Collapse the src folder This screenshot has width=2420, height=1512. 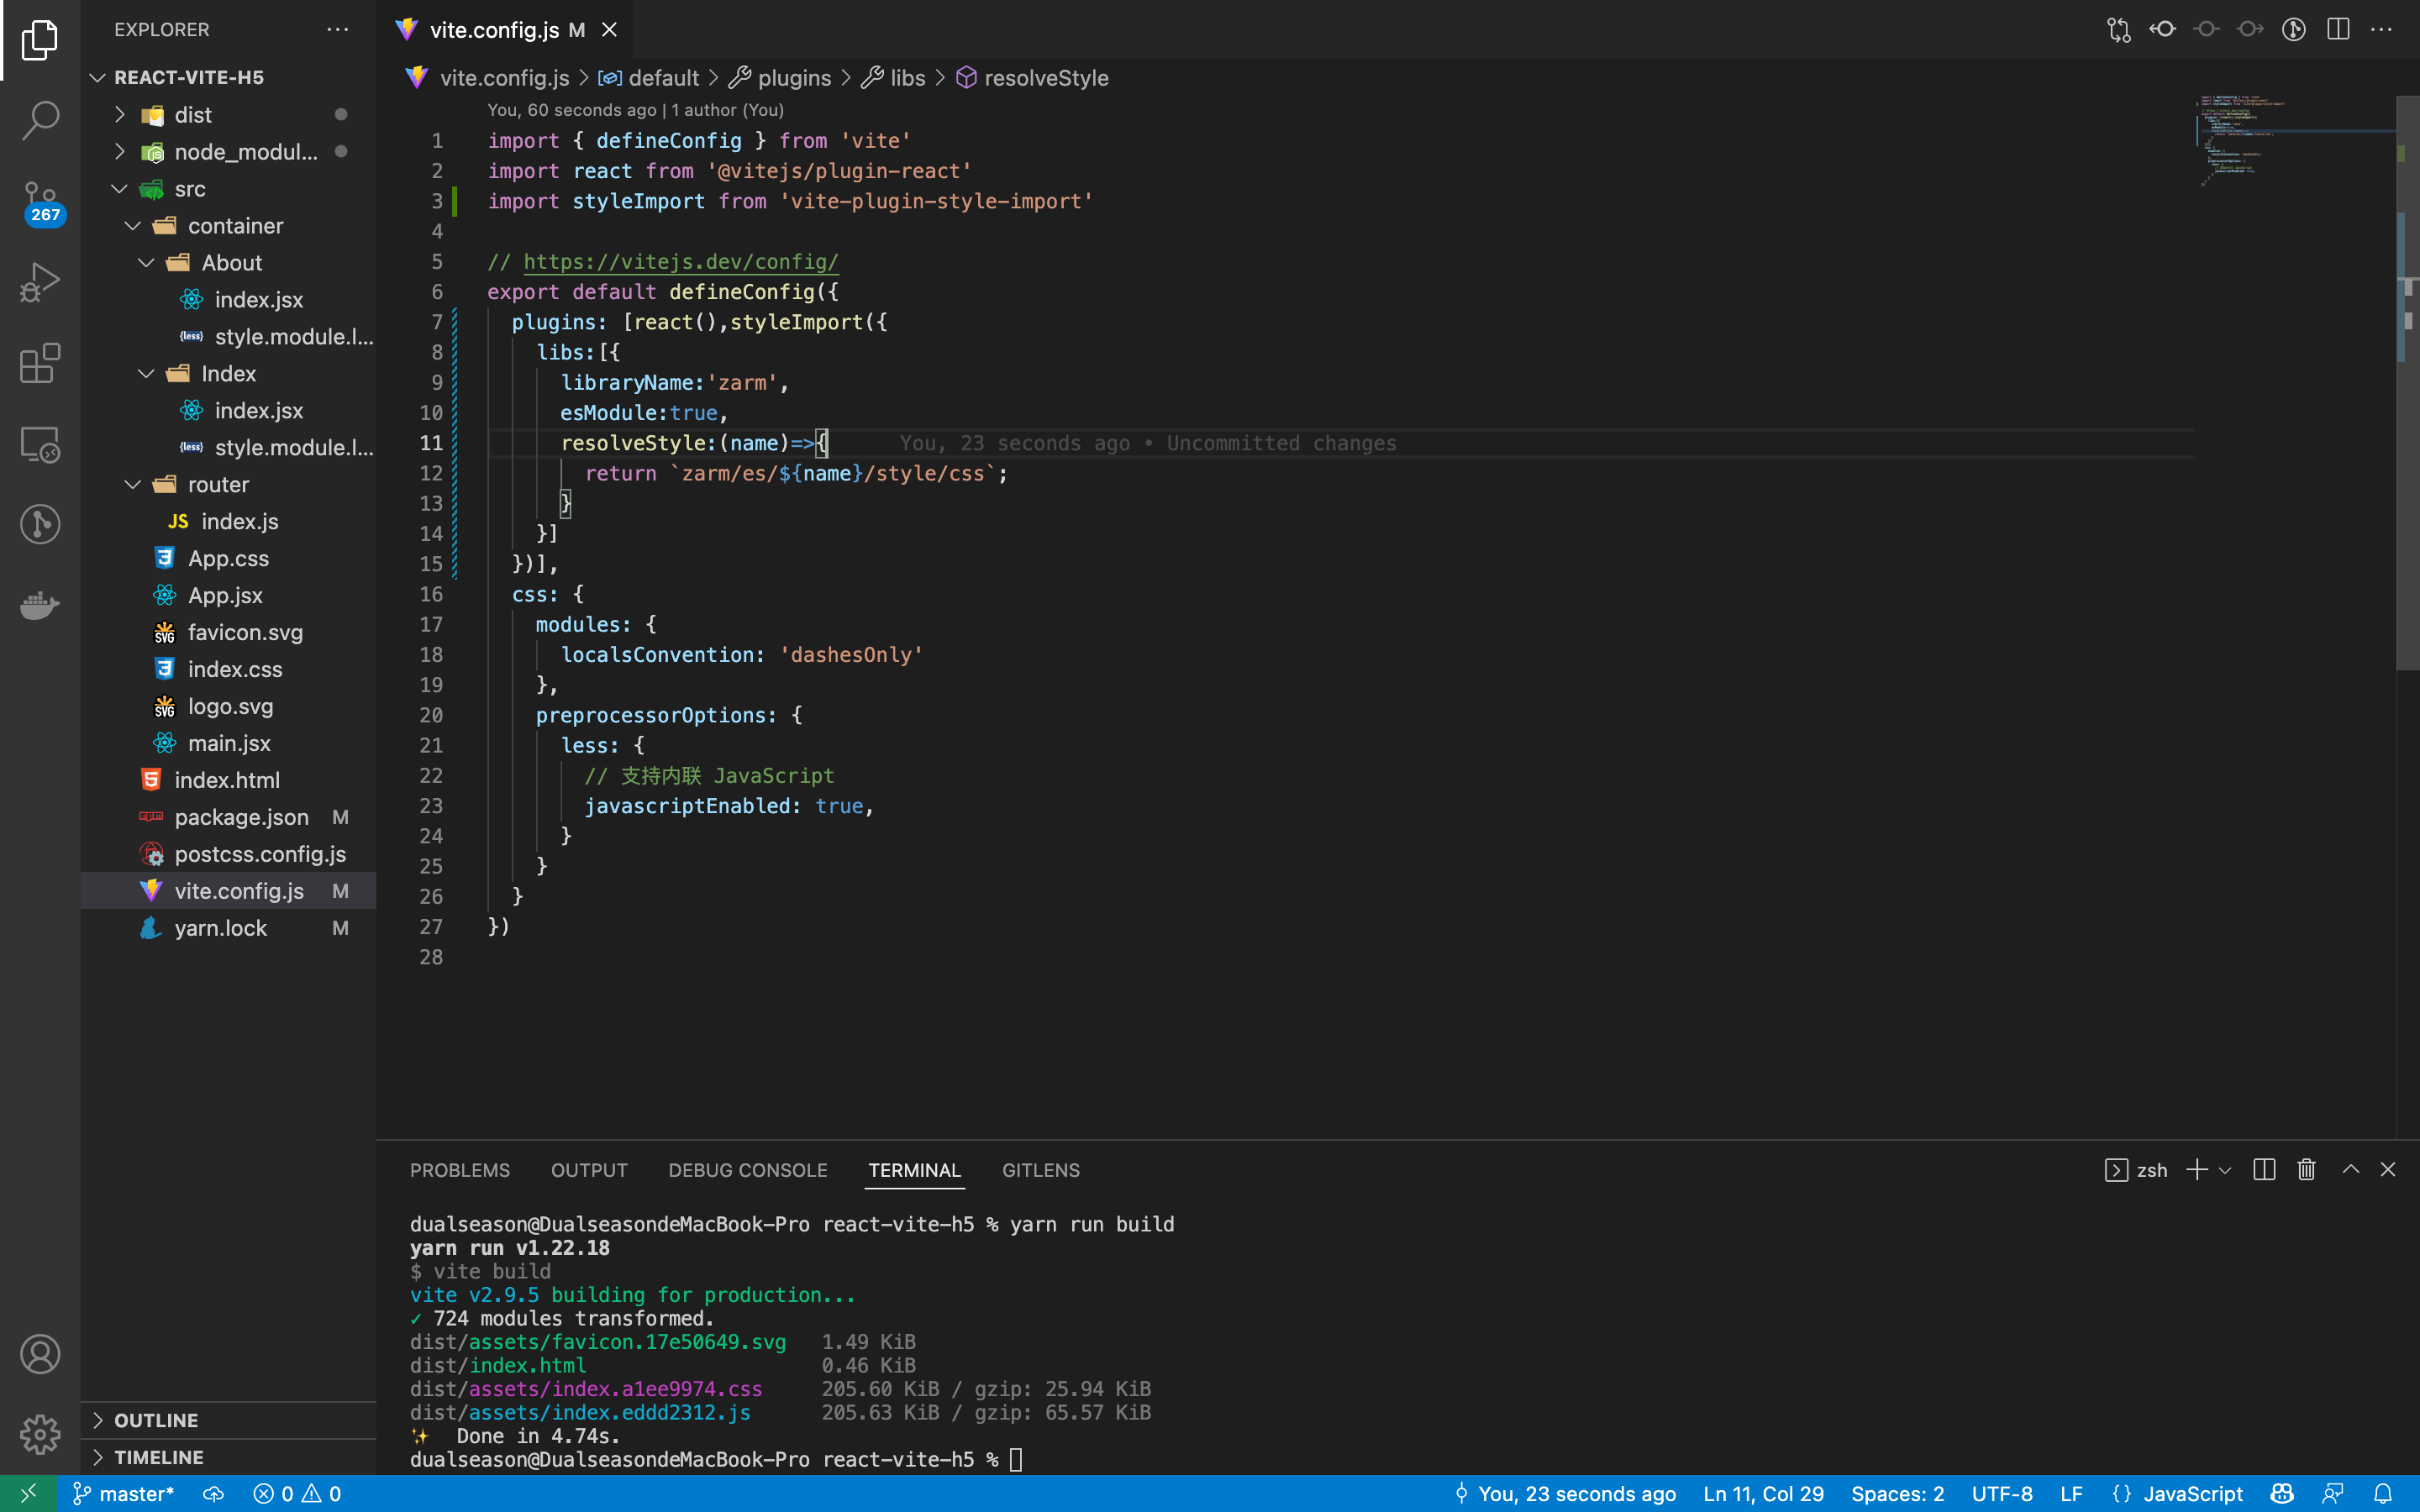point(228,189)
